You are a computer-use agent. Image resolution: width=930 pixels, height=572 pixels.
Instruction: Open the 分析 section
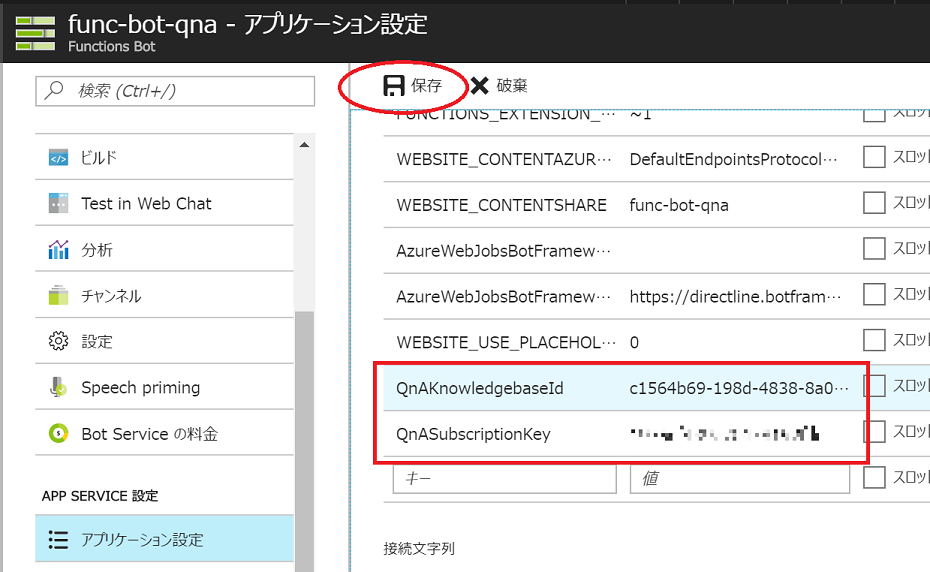(x=164, y=249)
